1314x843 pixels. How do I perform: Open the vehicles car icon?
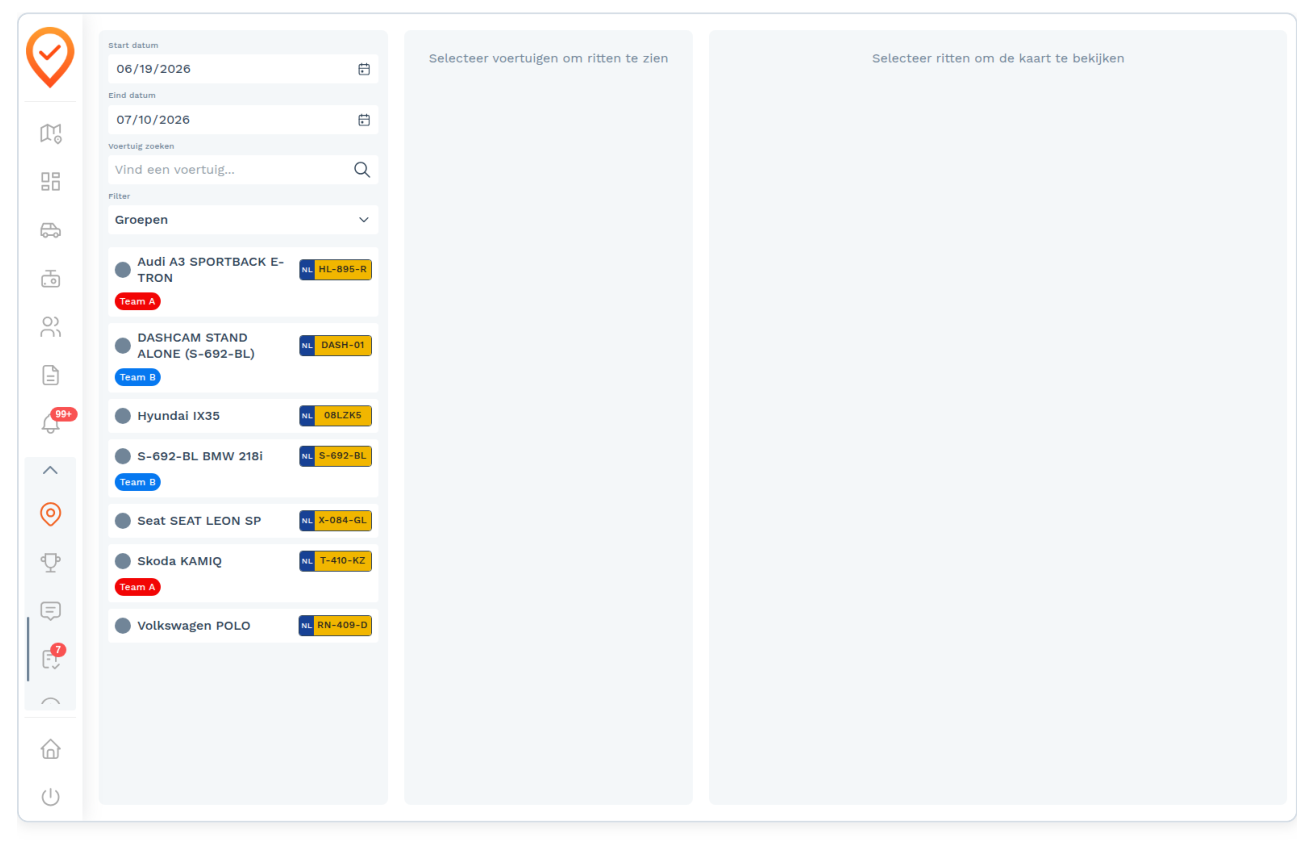coord(50,230)
